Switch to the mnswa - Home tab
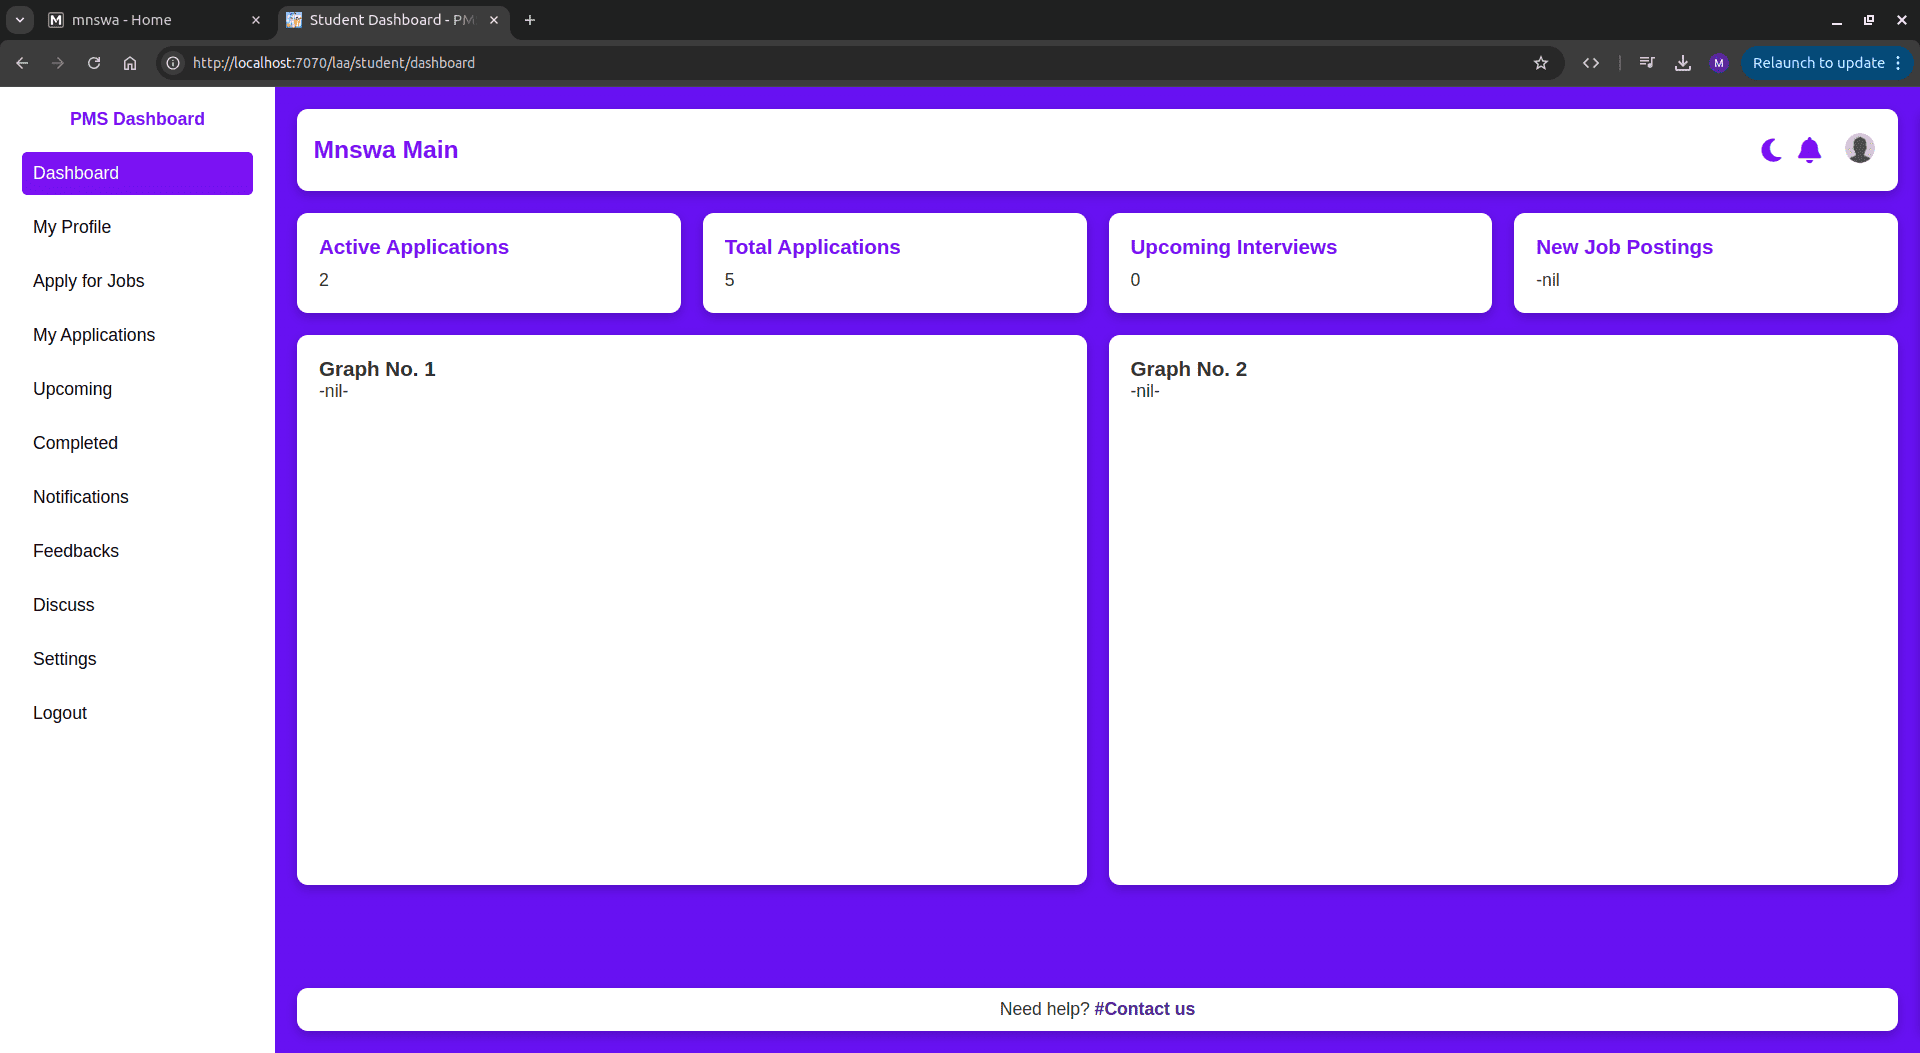This screenshot has height=1053, width=1920. pos(150,20)
